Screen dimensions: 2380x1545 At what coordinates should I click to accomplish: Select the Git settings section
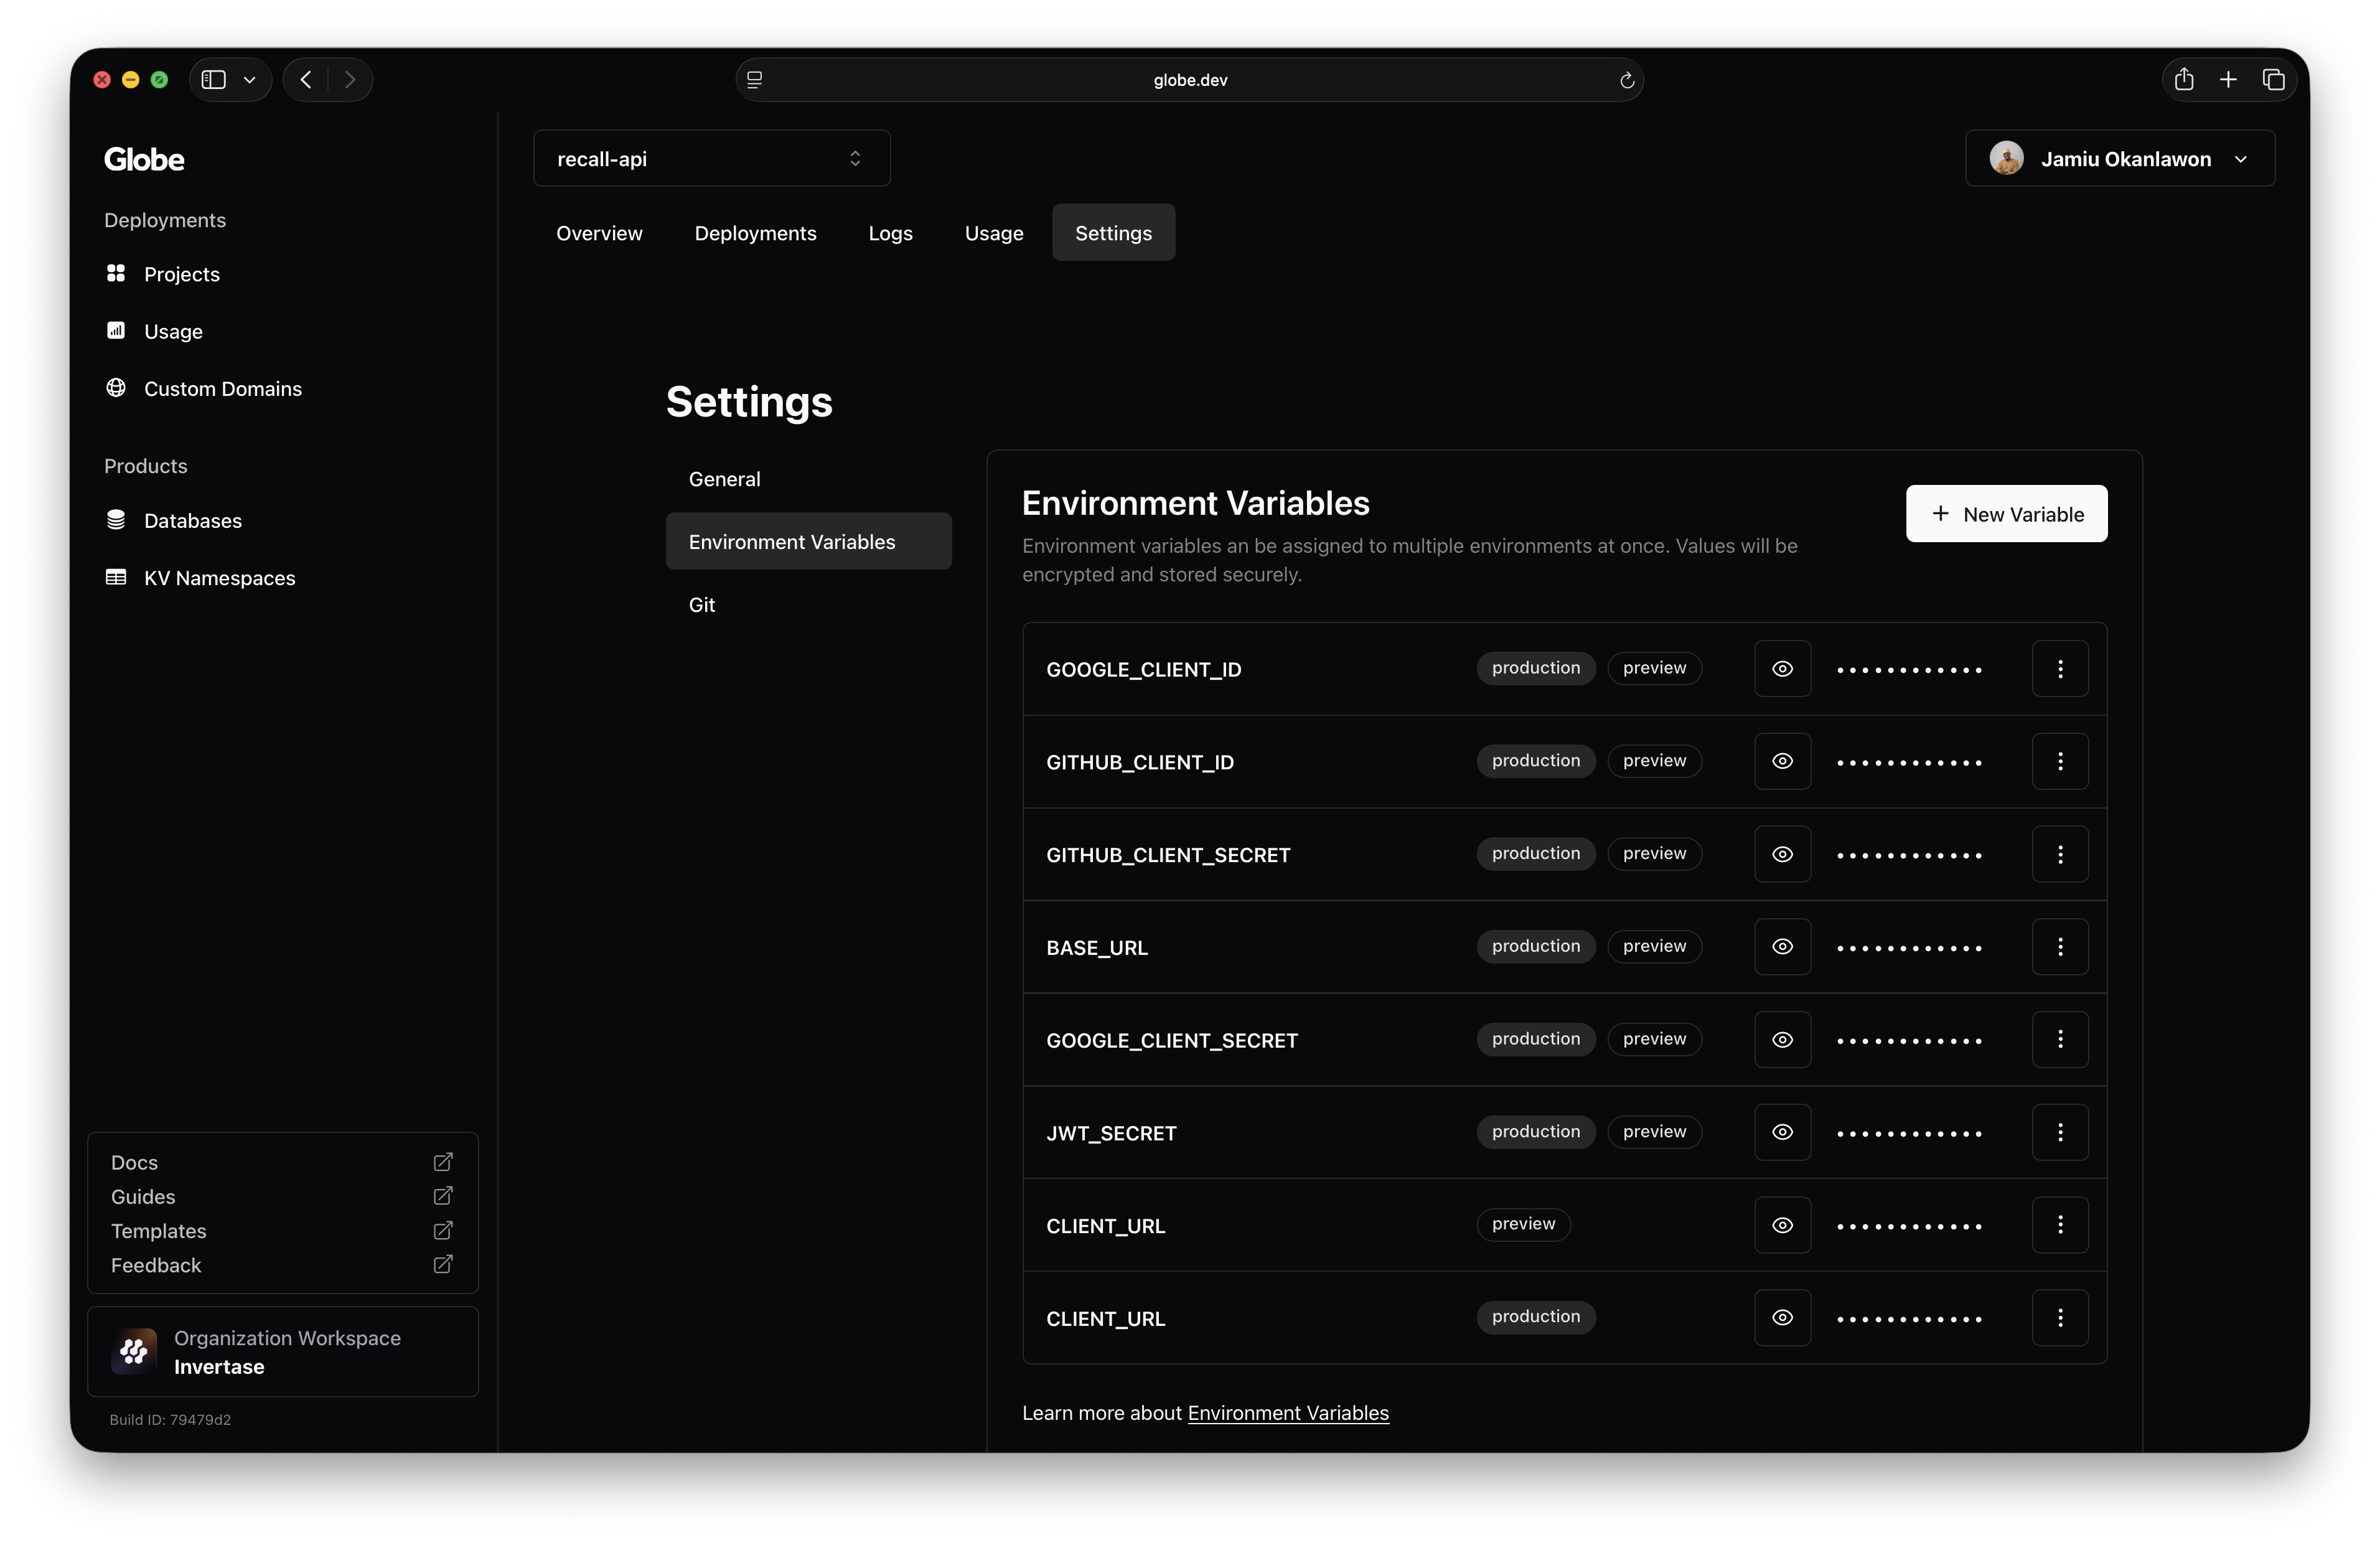pyautogui.click(x=702, y=605)
